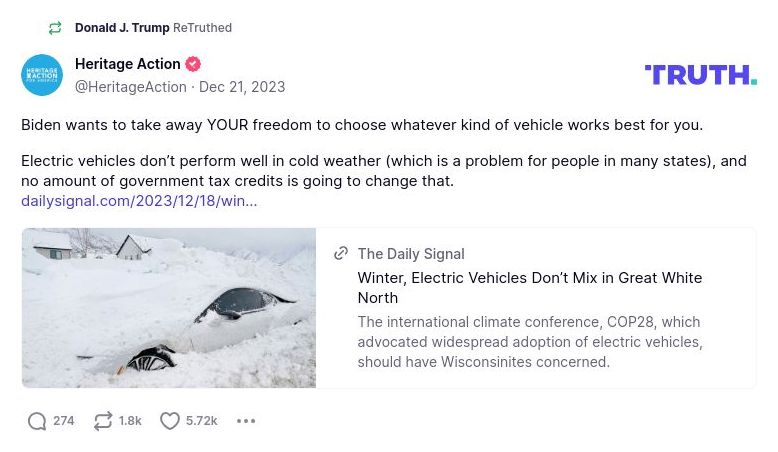The width and height of the screenshot is (778, 452).
Task: Click the snow-covered car thumbnail image
Action: click(169, 308)
